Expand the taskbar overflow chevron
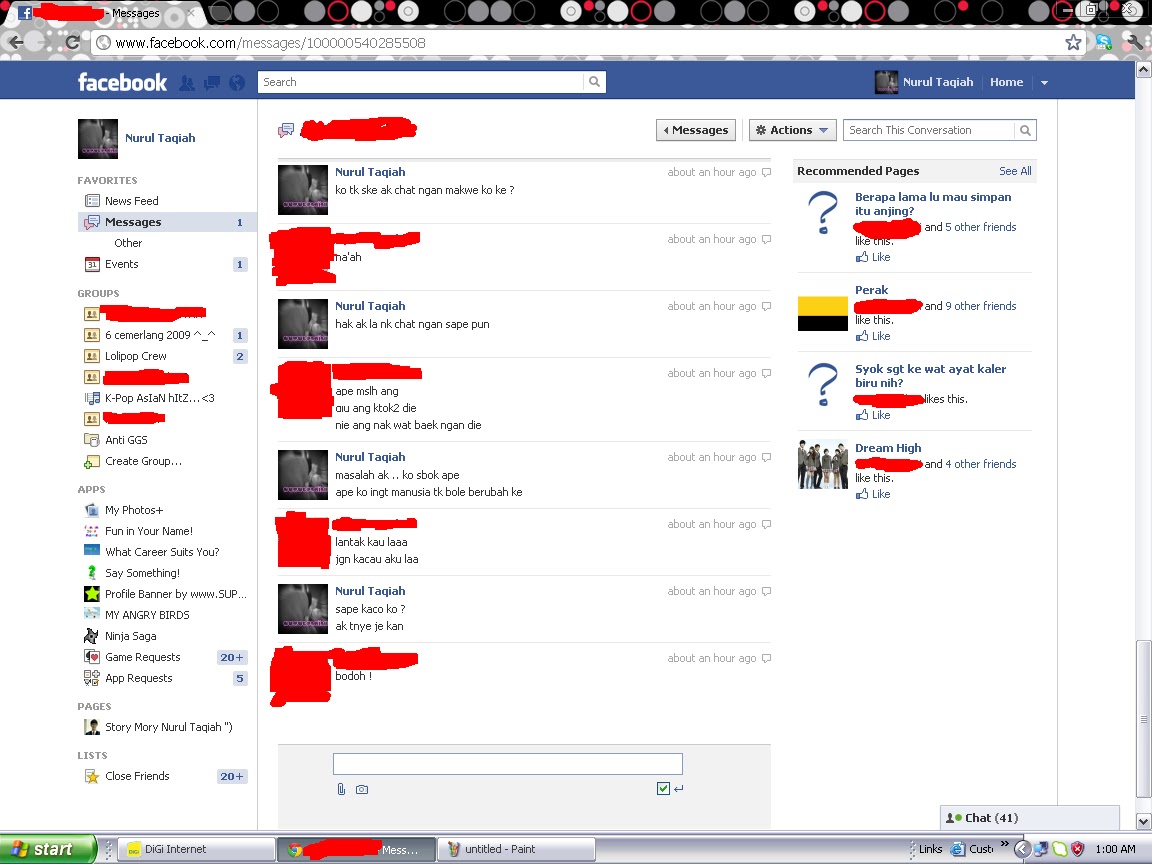The width and height of the screenshot is (1152, 864). [1004, 843]
